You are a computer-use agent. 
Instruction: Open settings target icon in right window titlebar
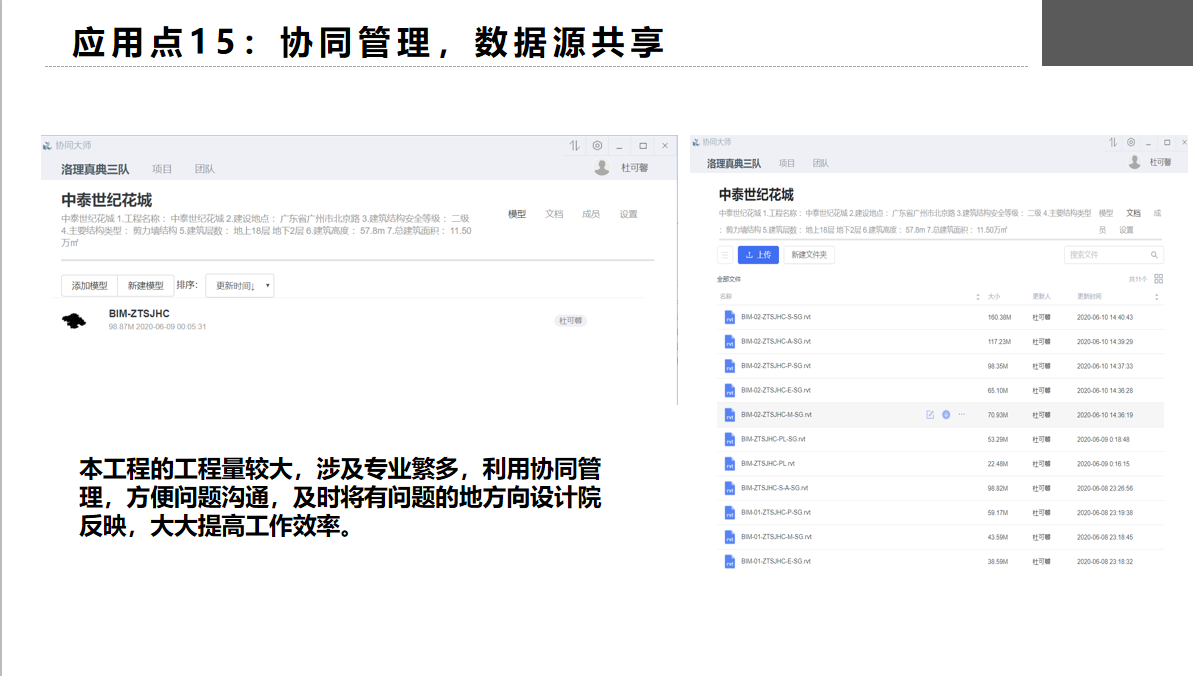[1131, 143]
